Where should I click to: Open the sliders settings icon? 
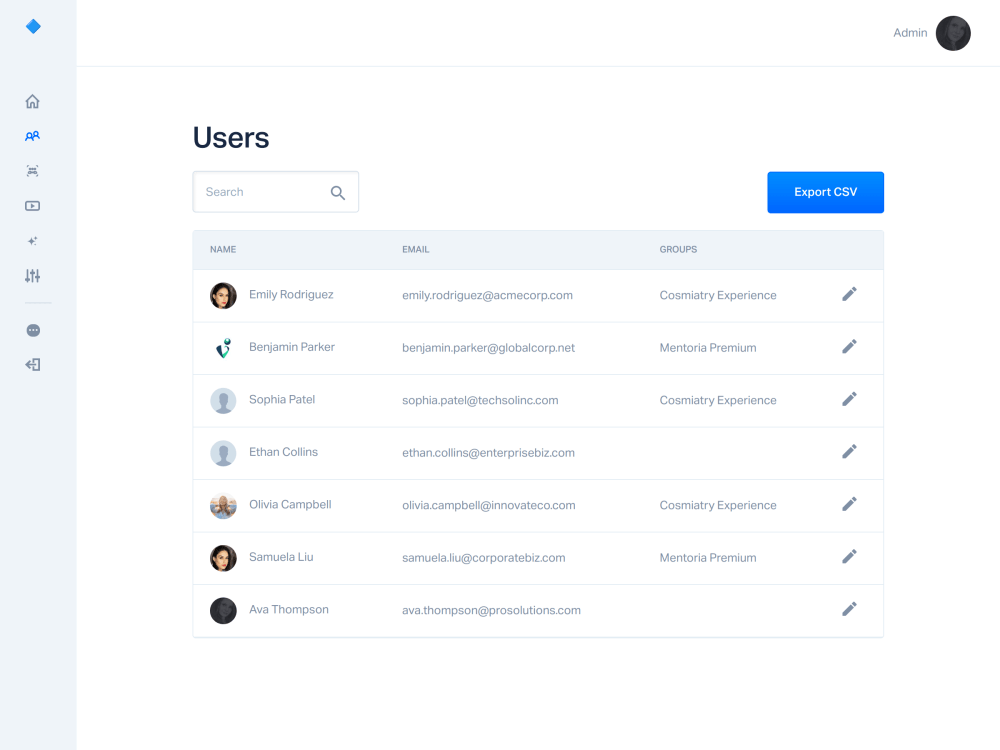click(x=33, y=276)
